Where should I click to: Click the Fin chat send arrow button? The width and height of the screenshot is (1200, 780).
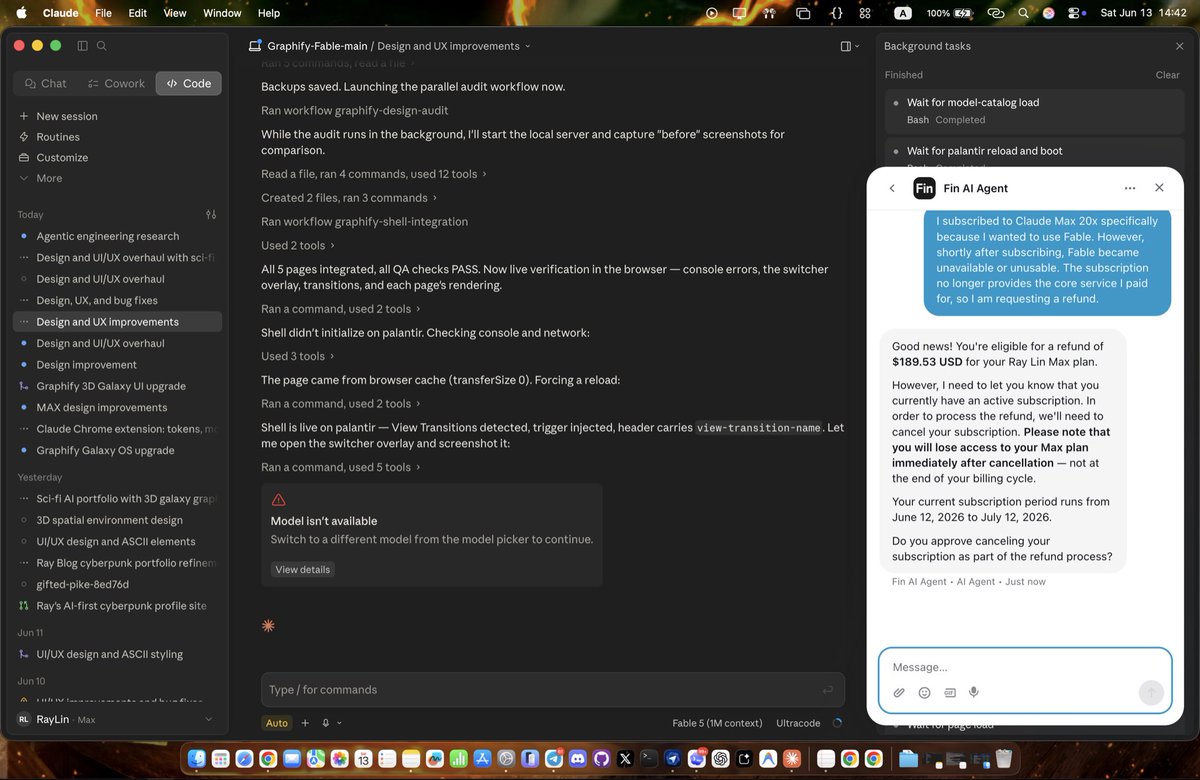tap(1151, 692)
